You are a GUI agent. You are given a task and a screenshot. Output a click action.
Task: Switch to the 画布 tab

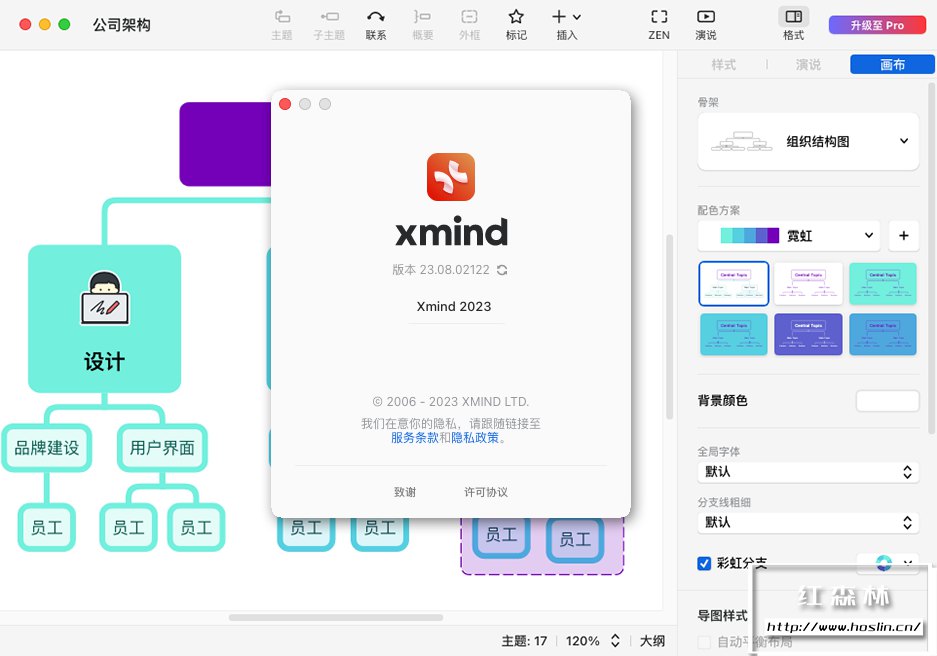point(892,65)
